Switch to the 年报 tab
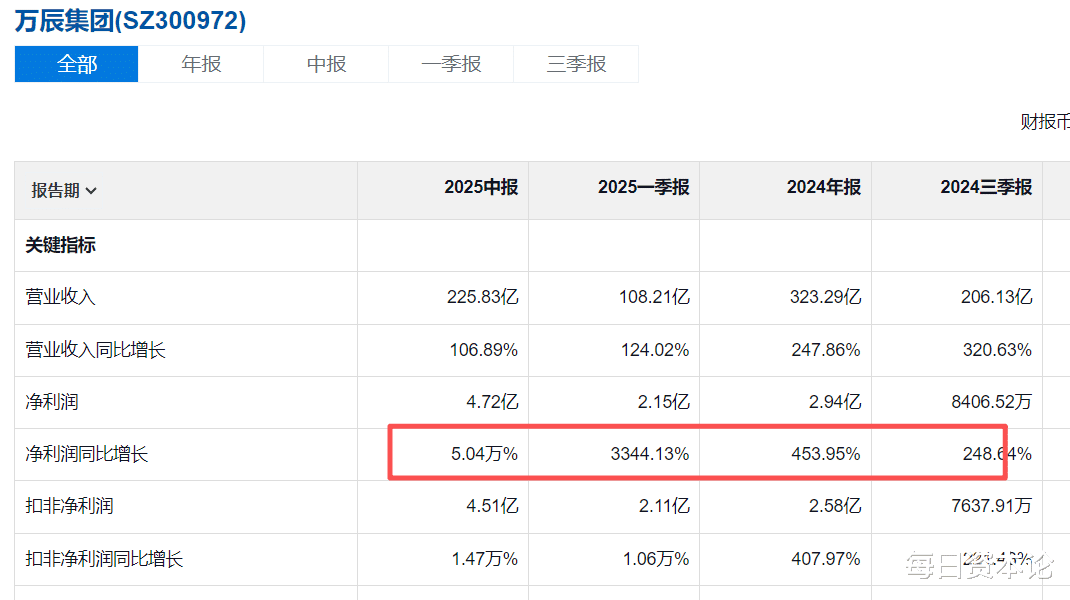The height and width of the screenshot is (600, 1070). coord(201,64)
